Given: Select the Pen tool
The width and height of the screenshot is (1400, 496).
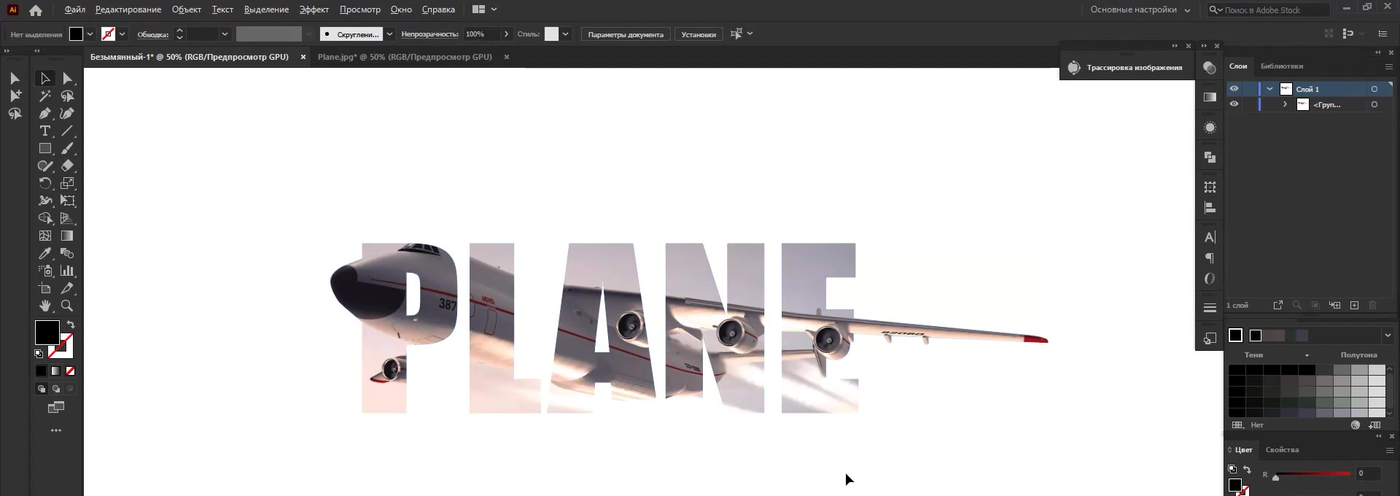Looking at the screenshot, I should point(45,114).
